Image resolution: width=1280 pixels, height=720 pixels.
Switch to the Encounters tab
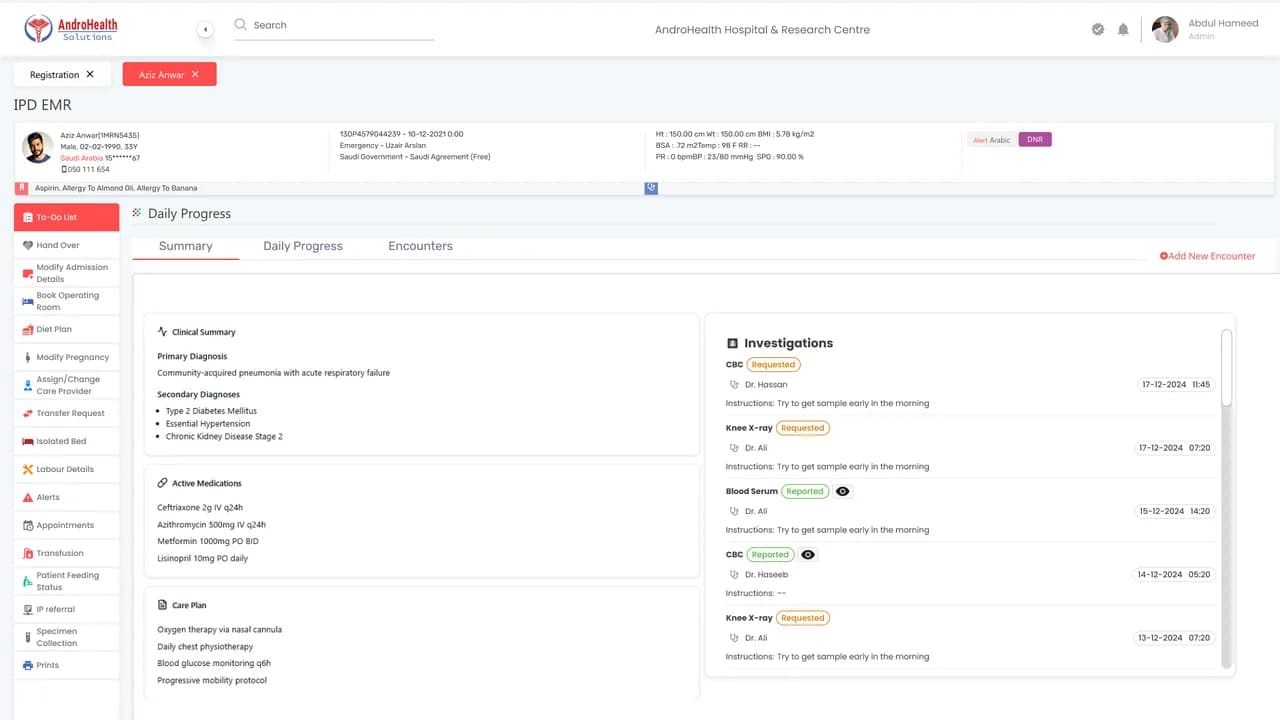[420, 246]
